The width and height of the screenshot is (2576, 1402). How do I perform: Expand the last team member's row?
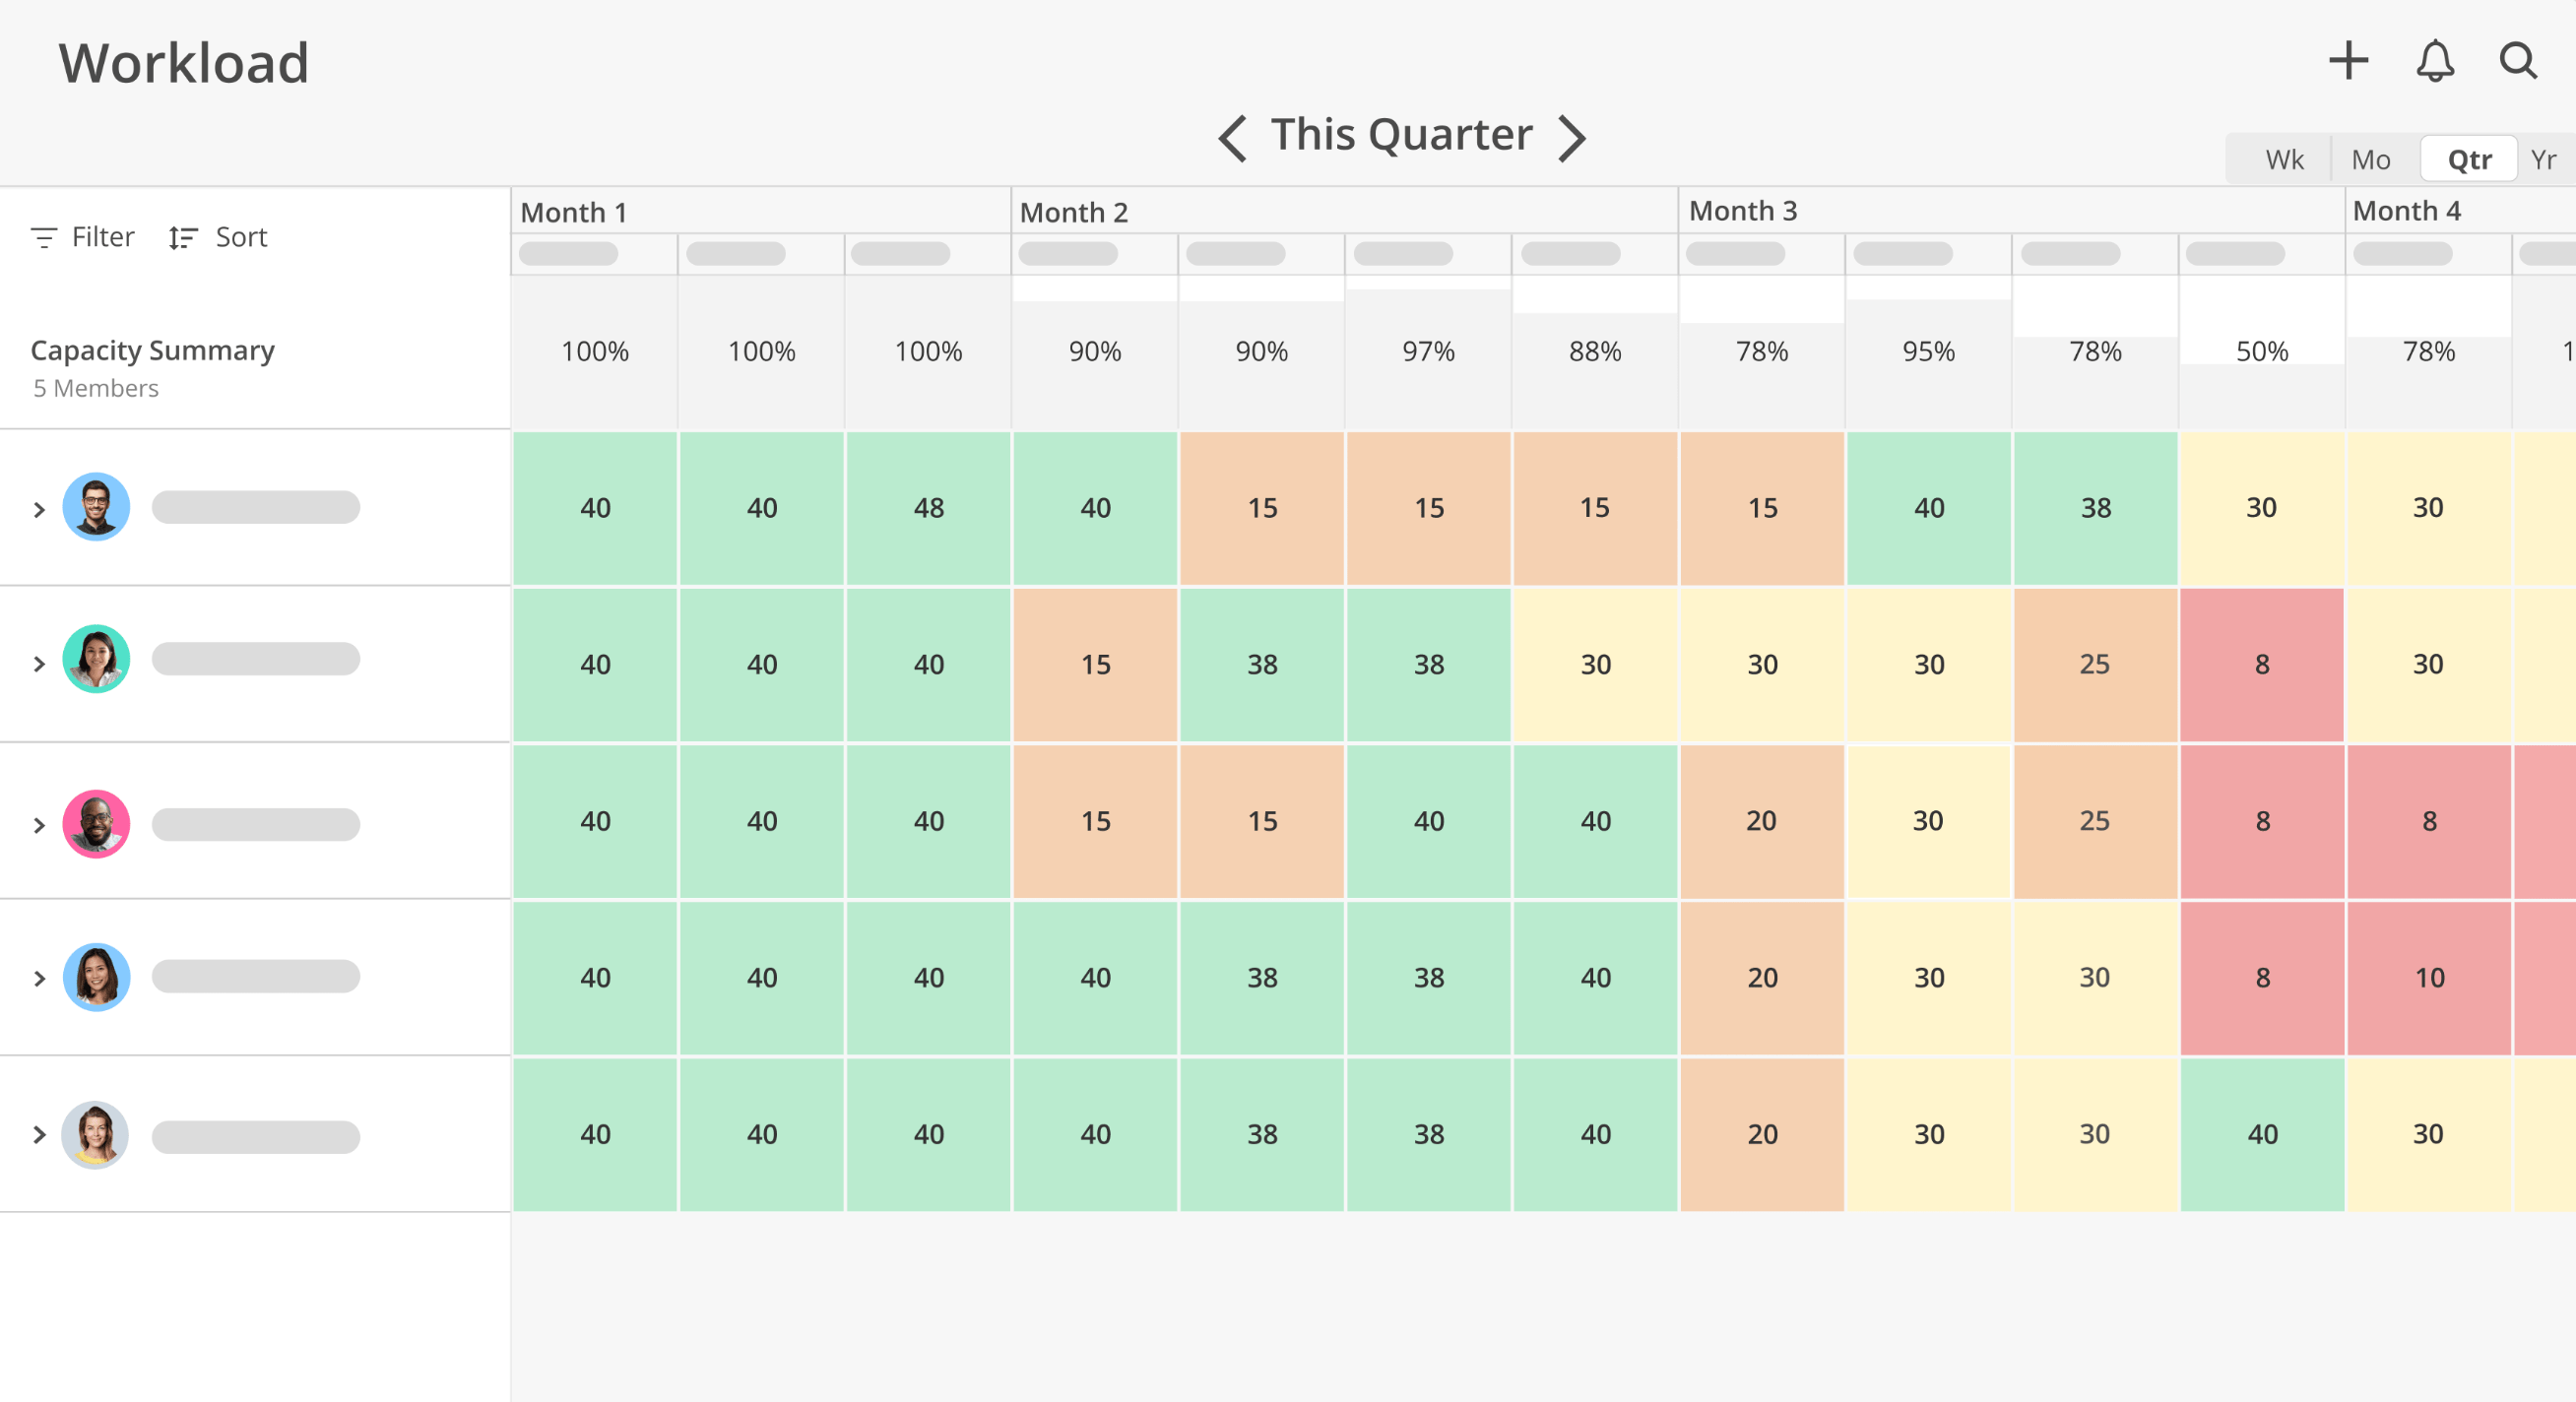(x=40, y=1134)
